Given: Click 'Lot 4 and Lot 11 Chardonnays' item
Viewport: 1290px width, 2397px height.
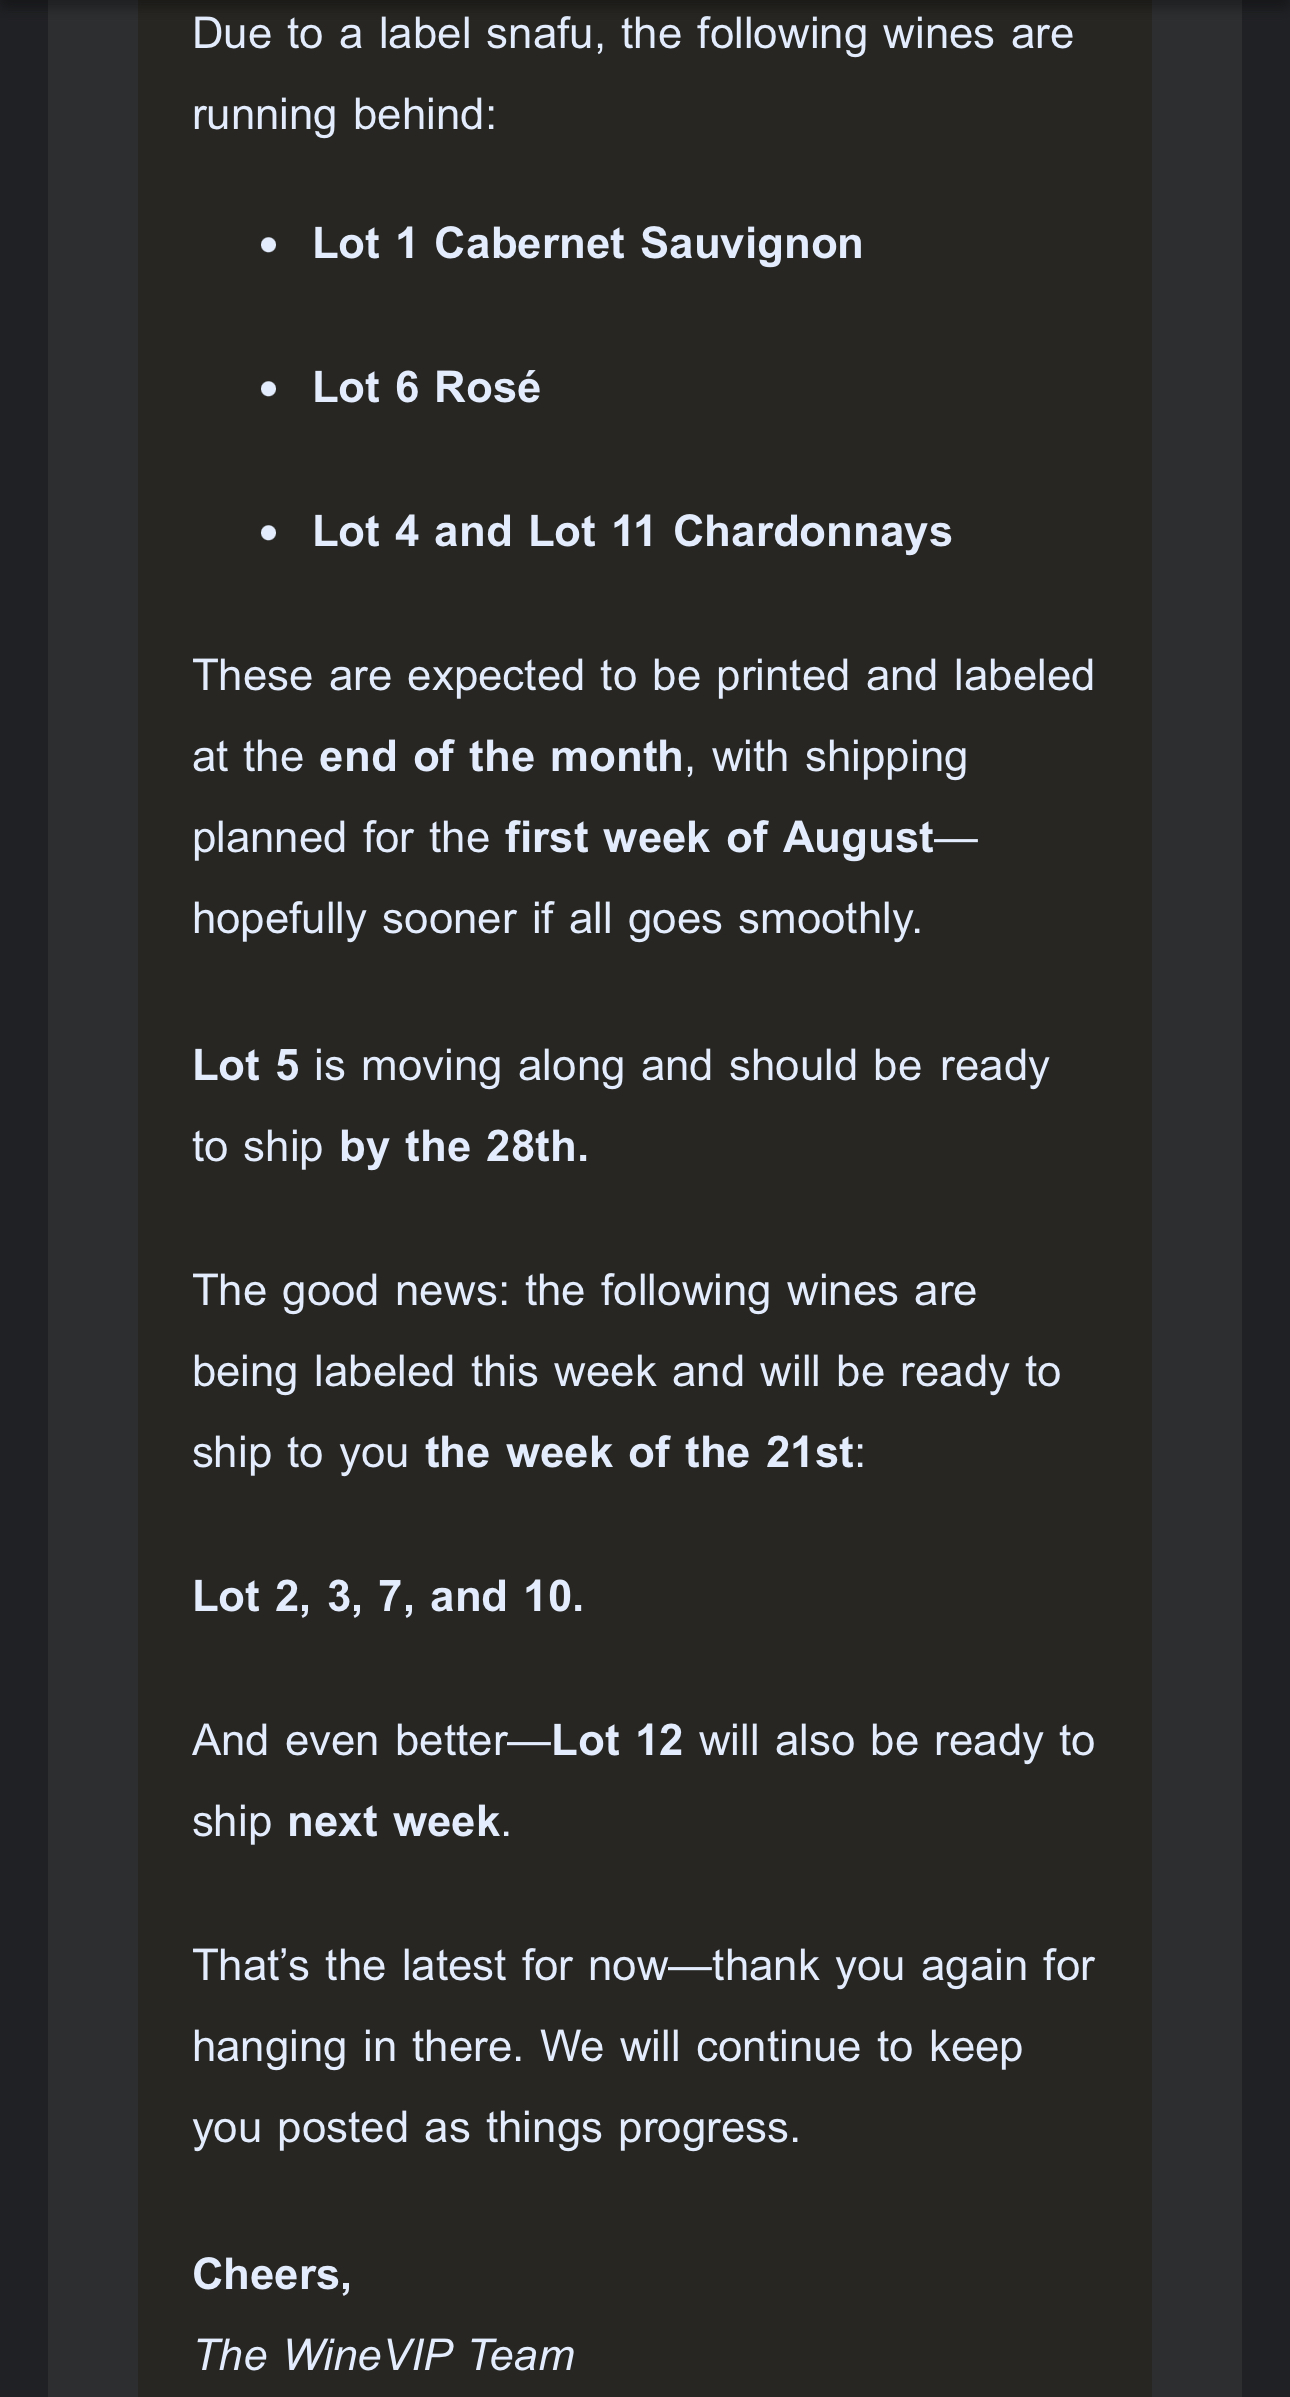Looking at the screenshot, I should (632, 532).
